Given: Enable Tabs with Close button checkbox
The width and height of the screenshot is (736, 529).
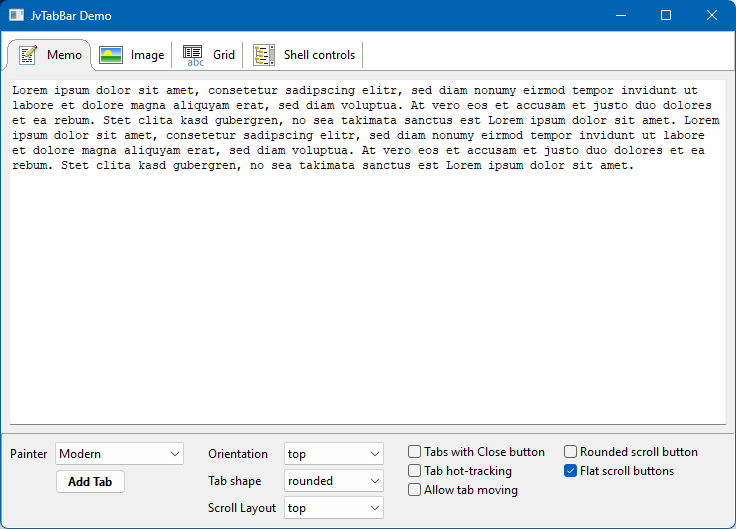Looking at the screenshot, I should click(414, 452).
